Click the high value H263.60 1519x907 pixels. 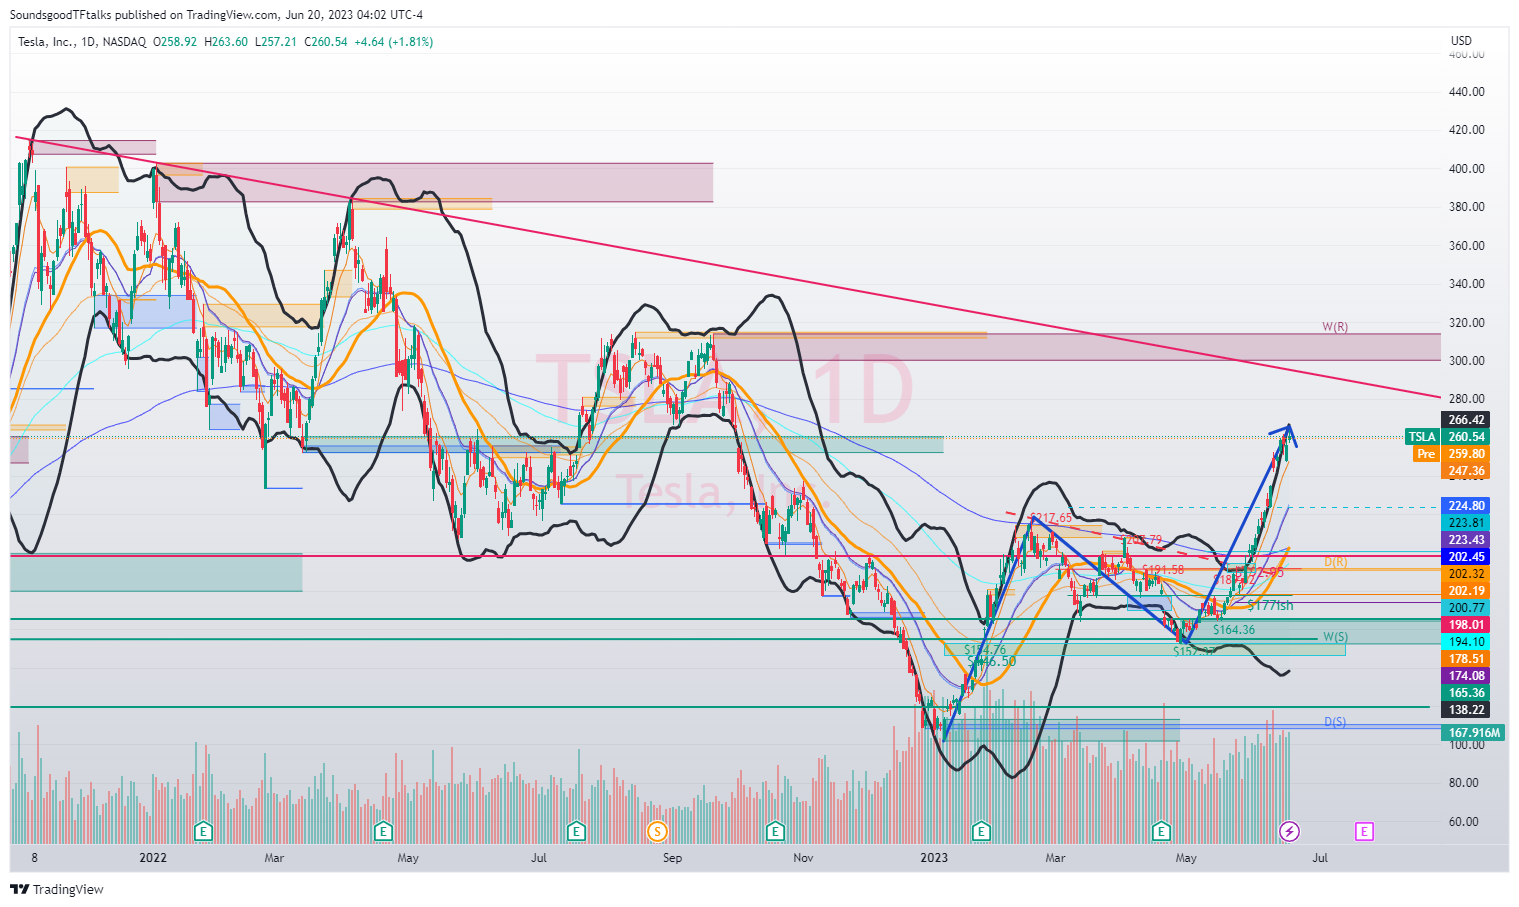226,42
